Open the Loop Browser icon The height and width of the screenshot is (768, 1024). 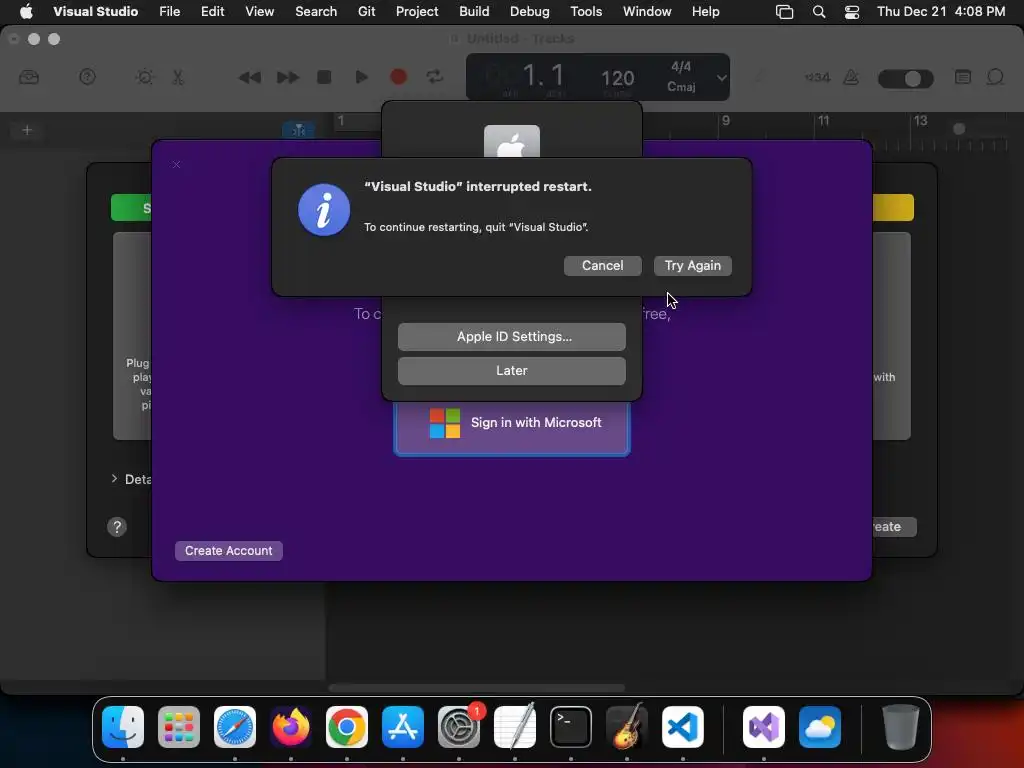[x=995, y=77]
